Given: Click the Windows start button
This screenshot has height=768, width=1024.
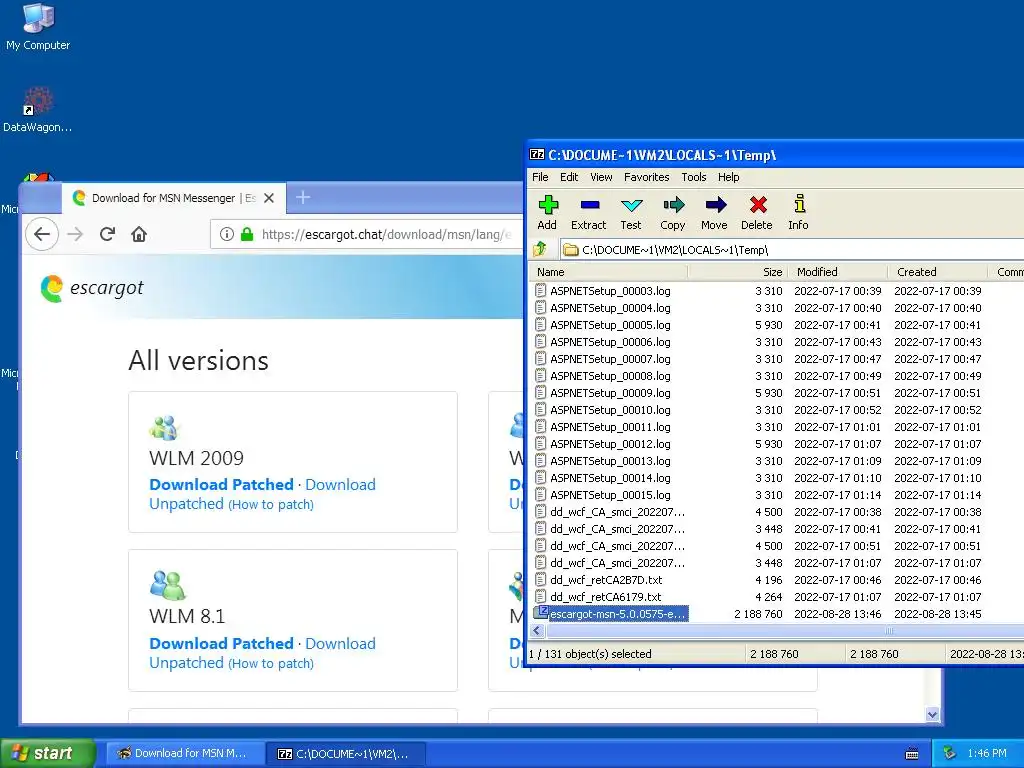Looking at the screenshot, I should (x=47, y=753).
